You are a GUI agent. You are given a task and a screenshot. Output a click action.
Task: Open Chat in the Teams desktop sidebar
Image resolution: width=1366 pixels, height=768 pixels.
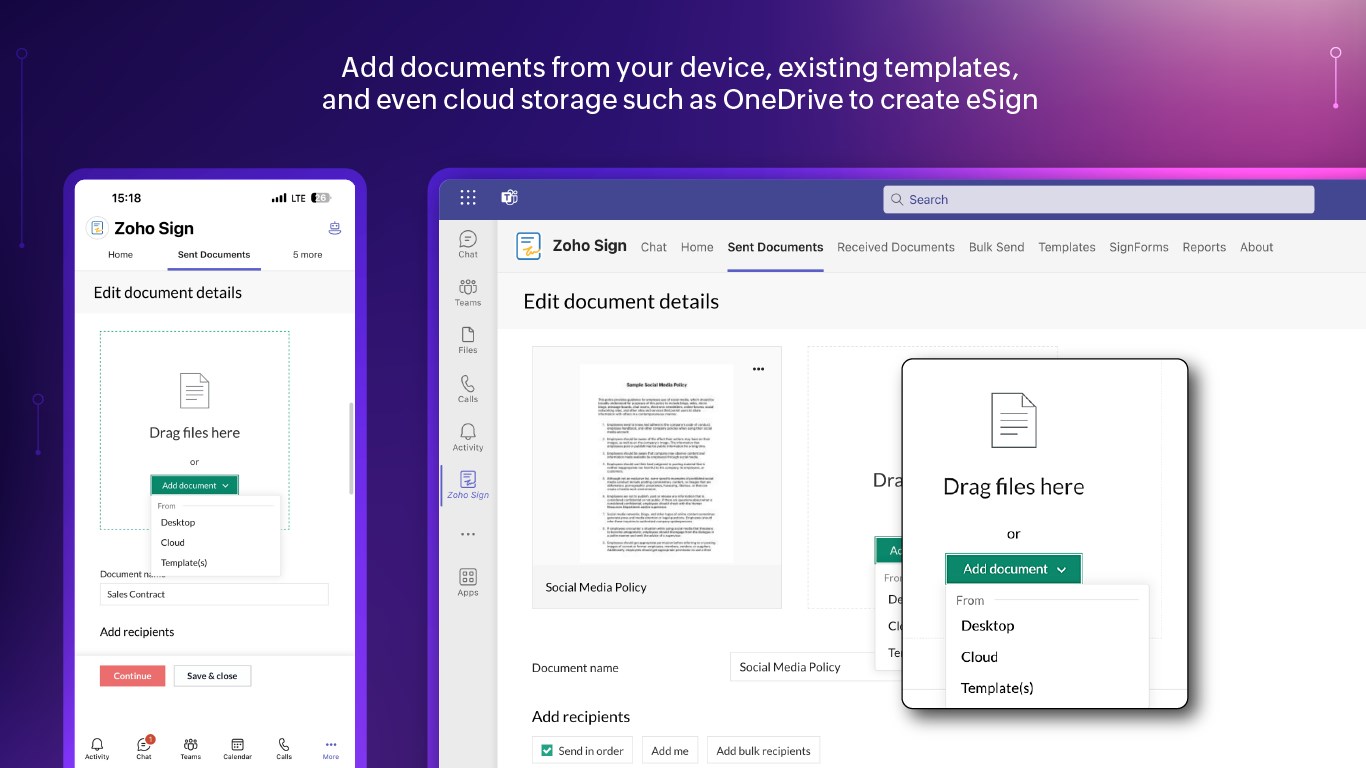coord(468,244)
